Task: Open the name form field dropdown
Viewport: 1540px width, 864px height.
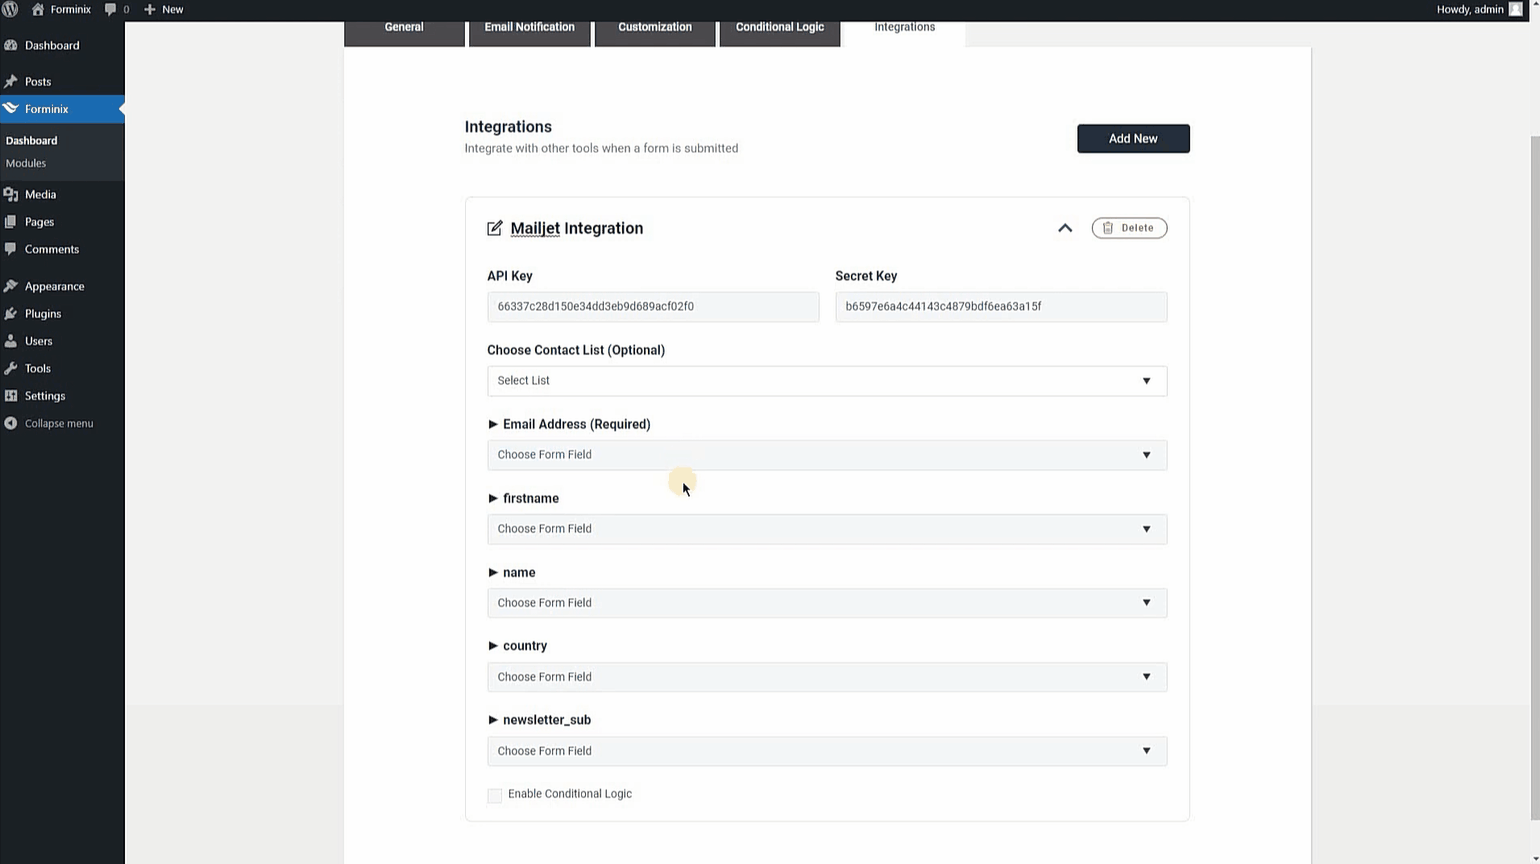Action: pyautogui.click(x=827, y=603)
